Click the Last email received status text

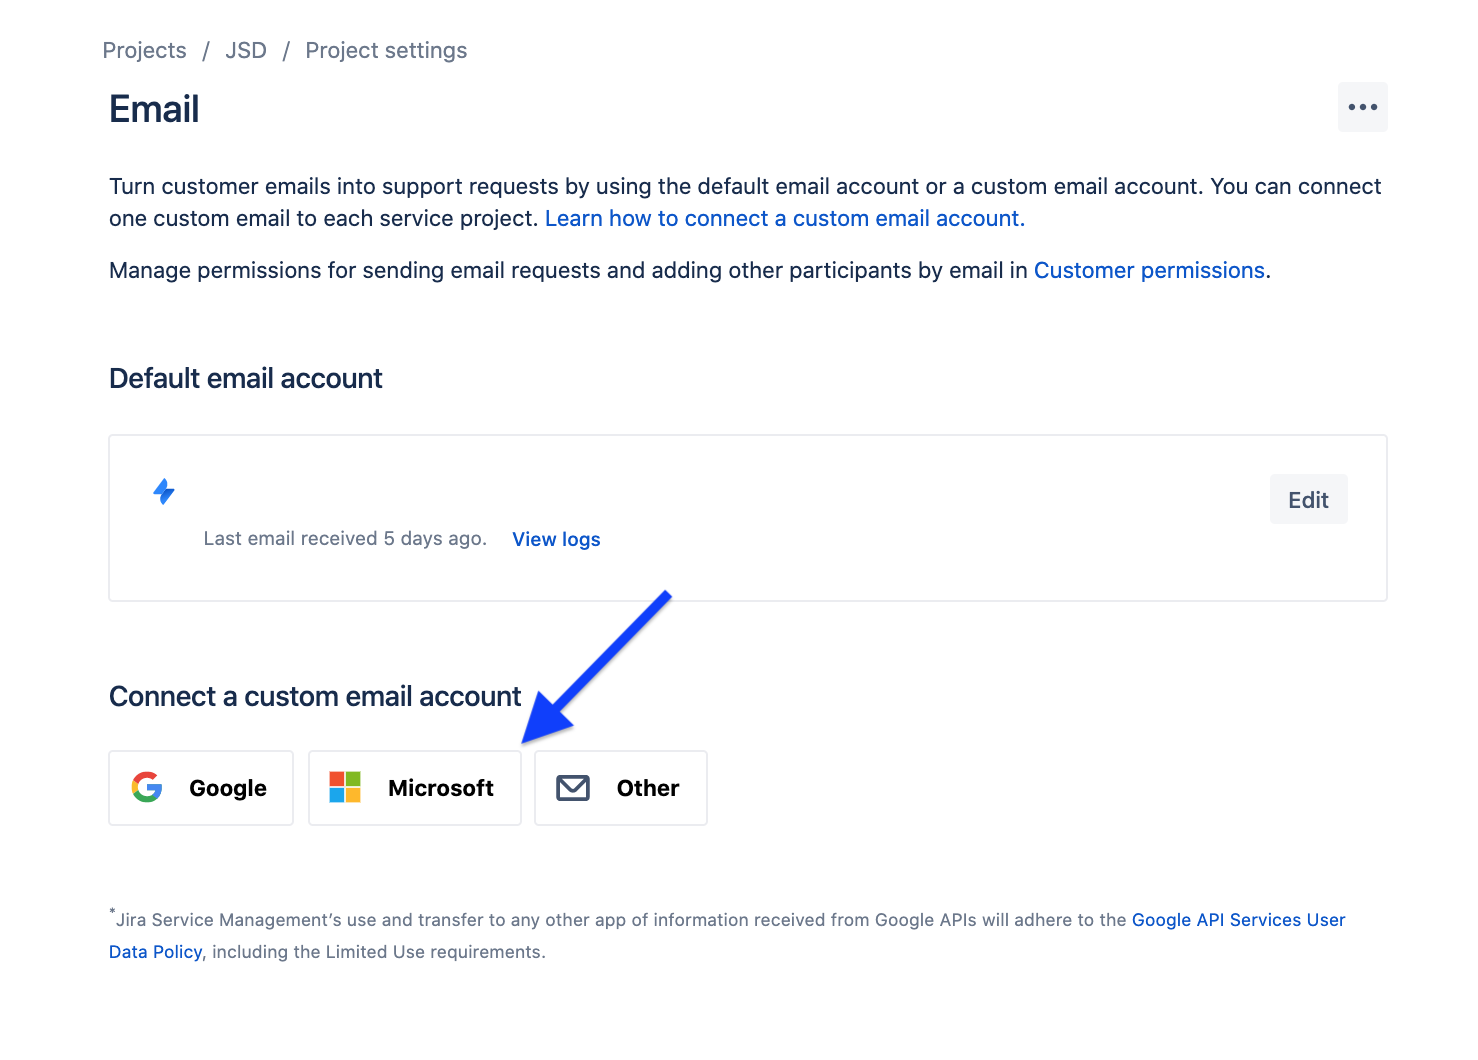tap(345, 538)
